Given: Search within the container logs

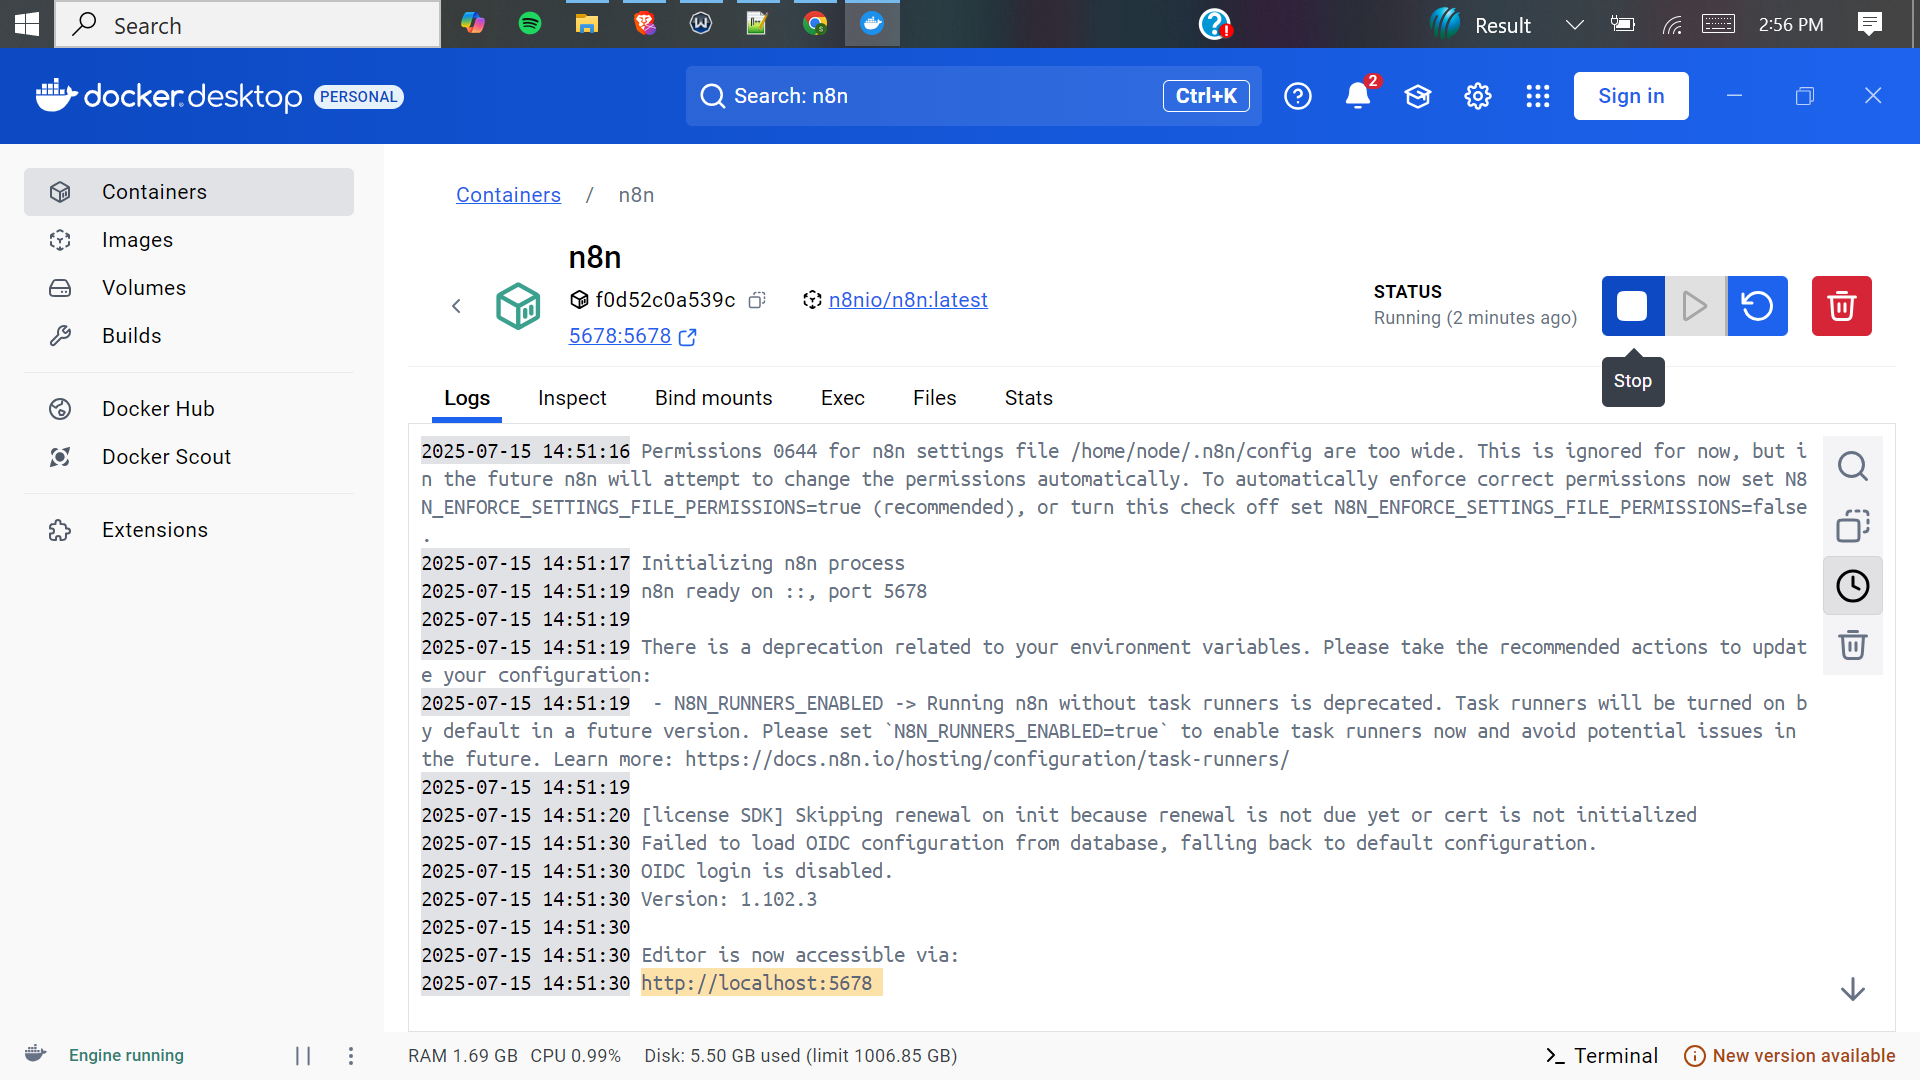Looking at the screenshot, I should click(x=1853, y=466).
